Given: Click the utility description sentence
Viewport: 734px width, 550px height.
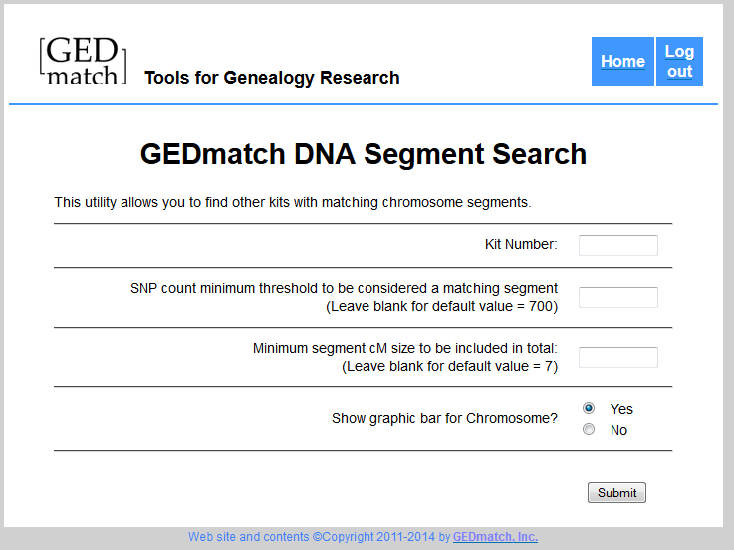Looking at the screenshot, I should click(x=292, y=202).
